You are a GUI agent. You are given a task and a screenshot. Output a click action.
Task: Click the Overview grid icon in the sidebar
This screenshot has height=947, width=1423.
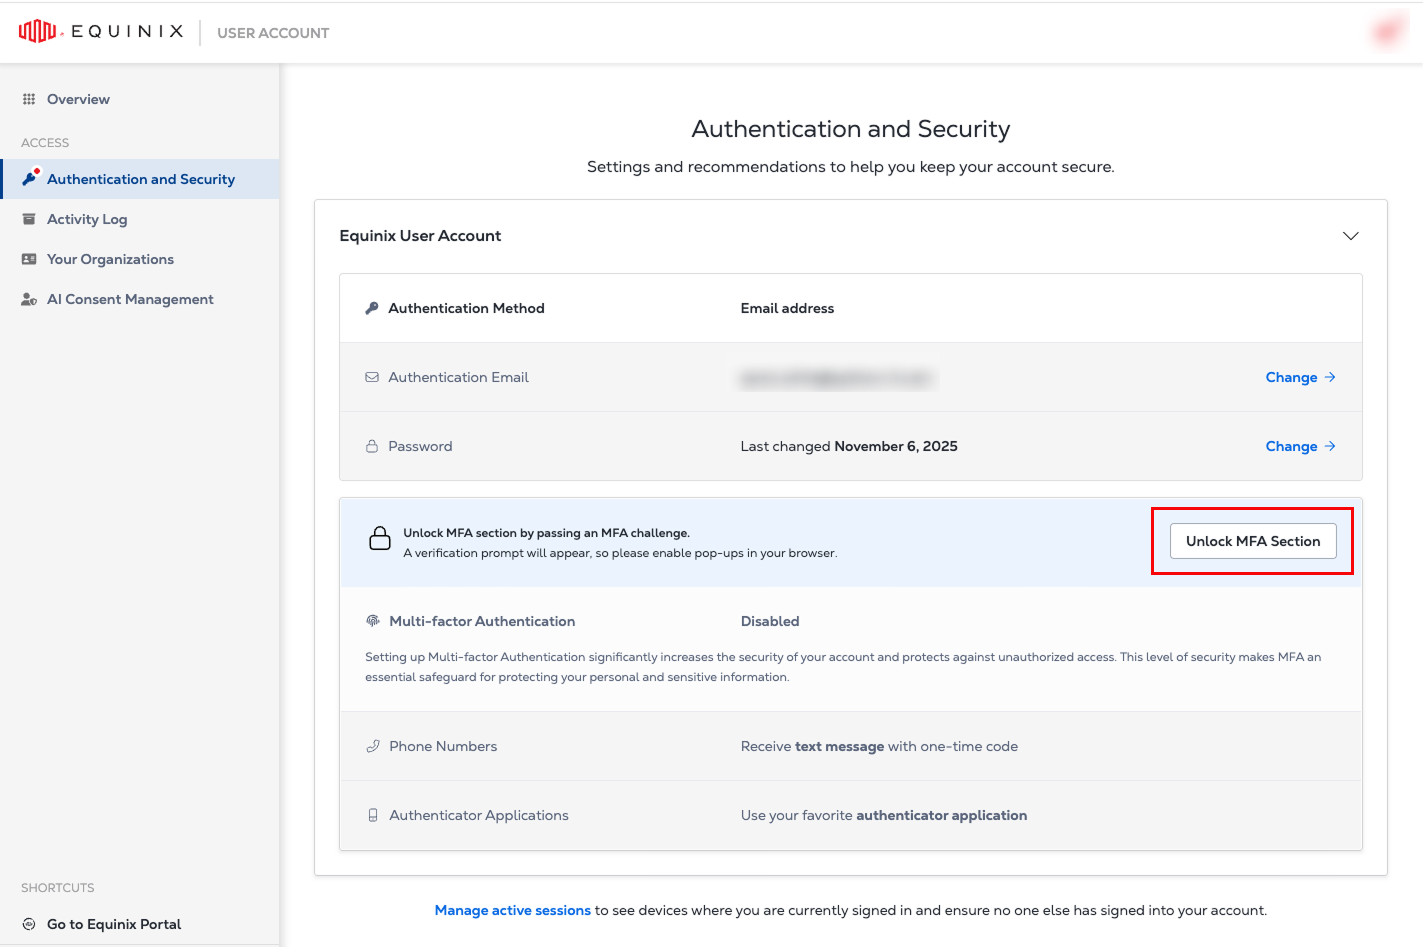point(29,99)
